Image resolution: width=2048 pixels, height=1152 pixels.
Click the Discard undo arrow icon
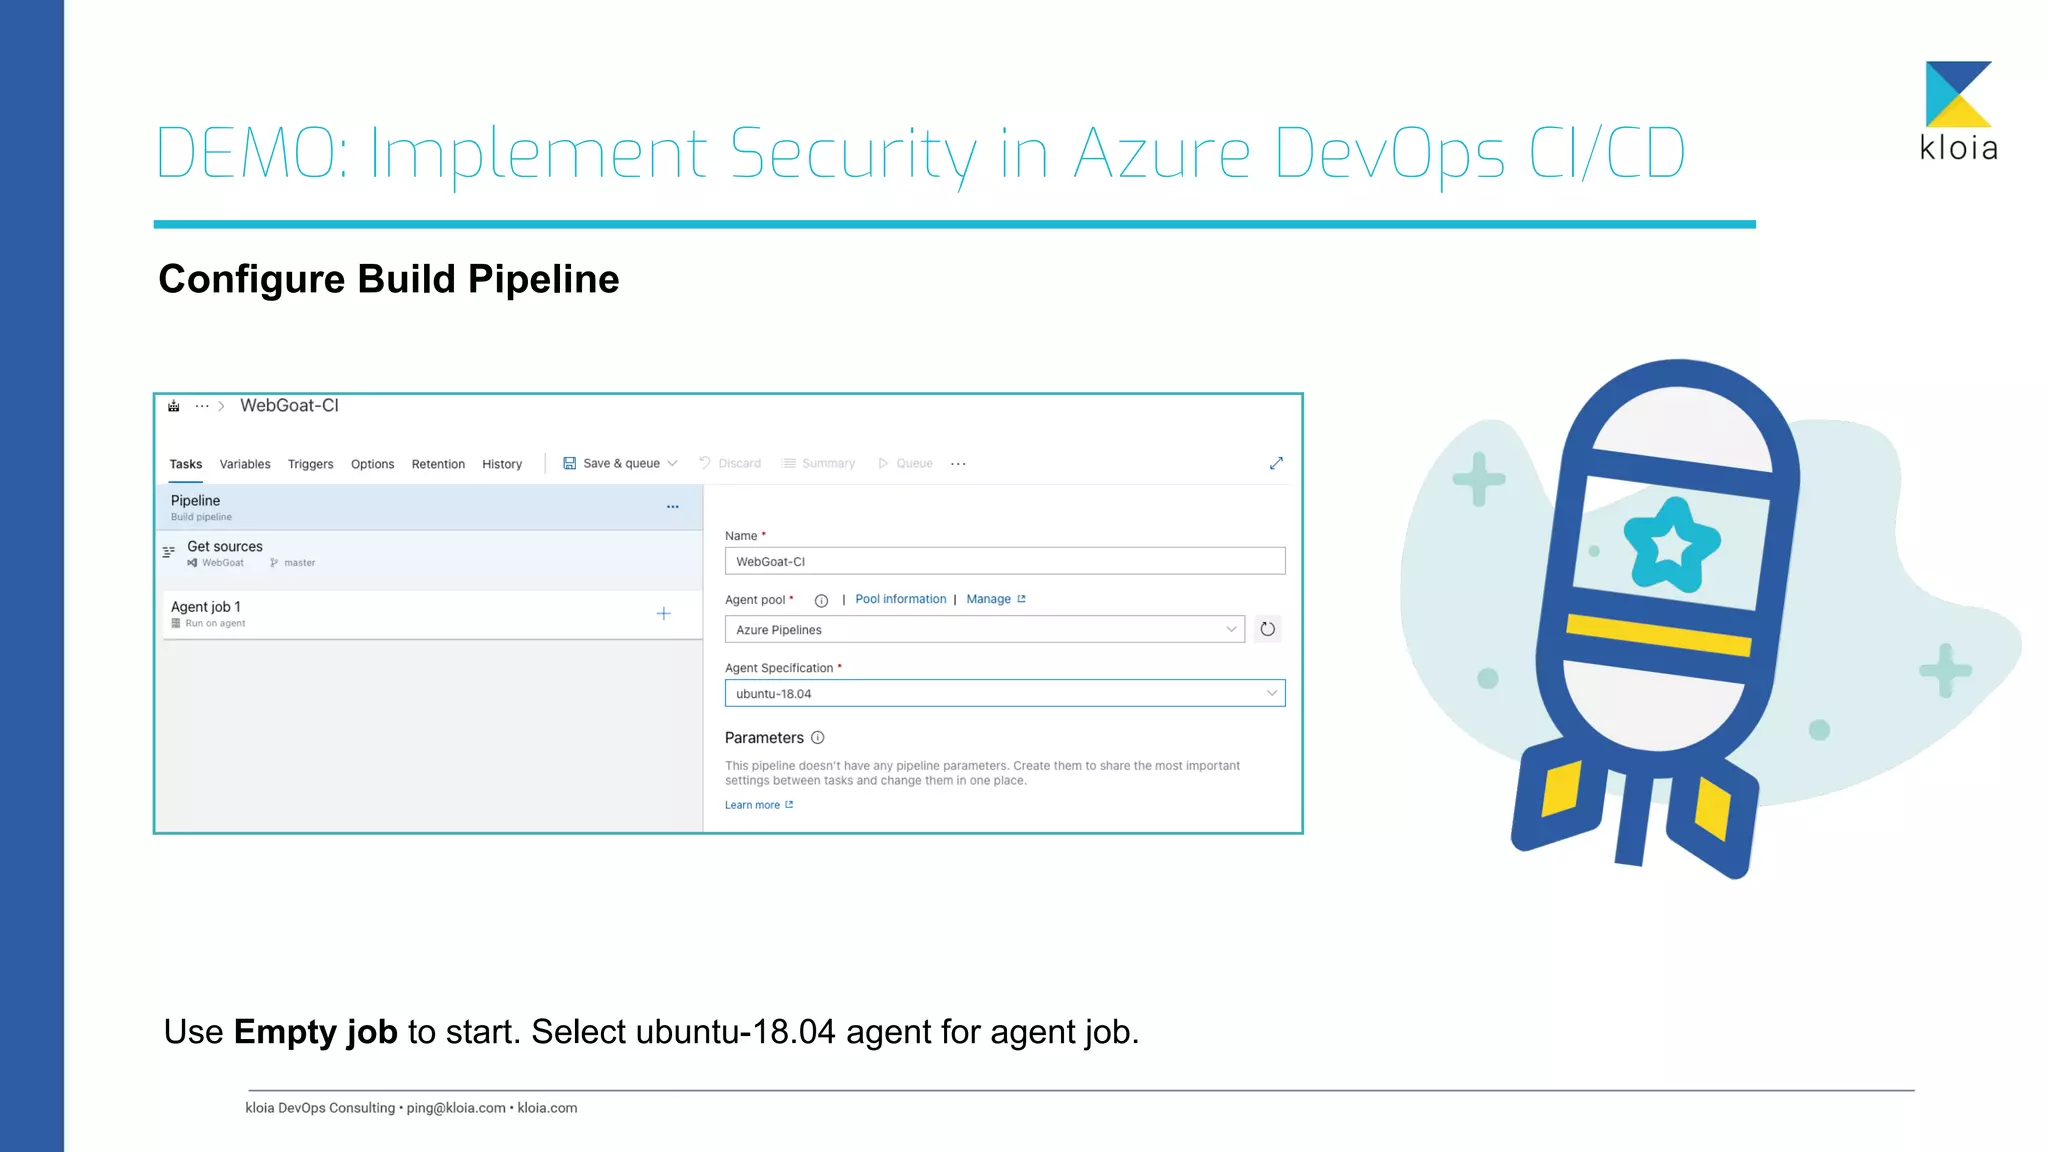click(705, 462)
